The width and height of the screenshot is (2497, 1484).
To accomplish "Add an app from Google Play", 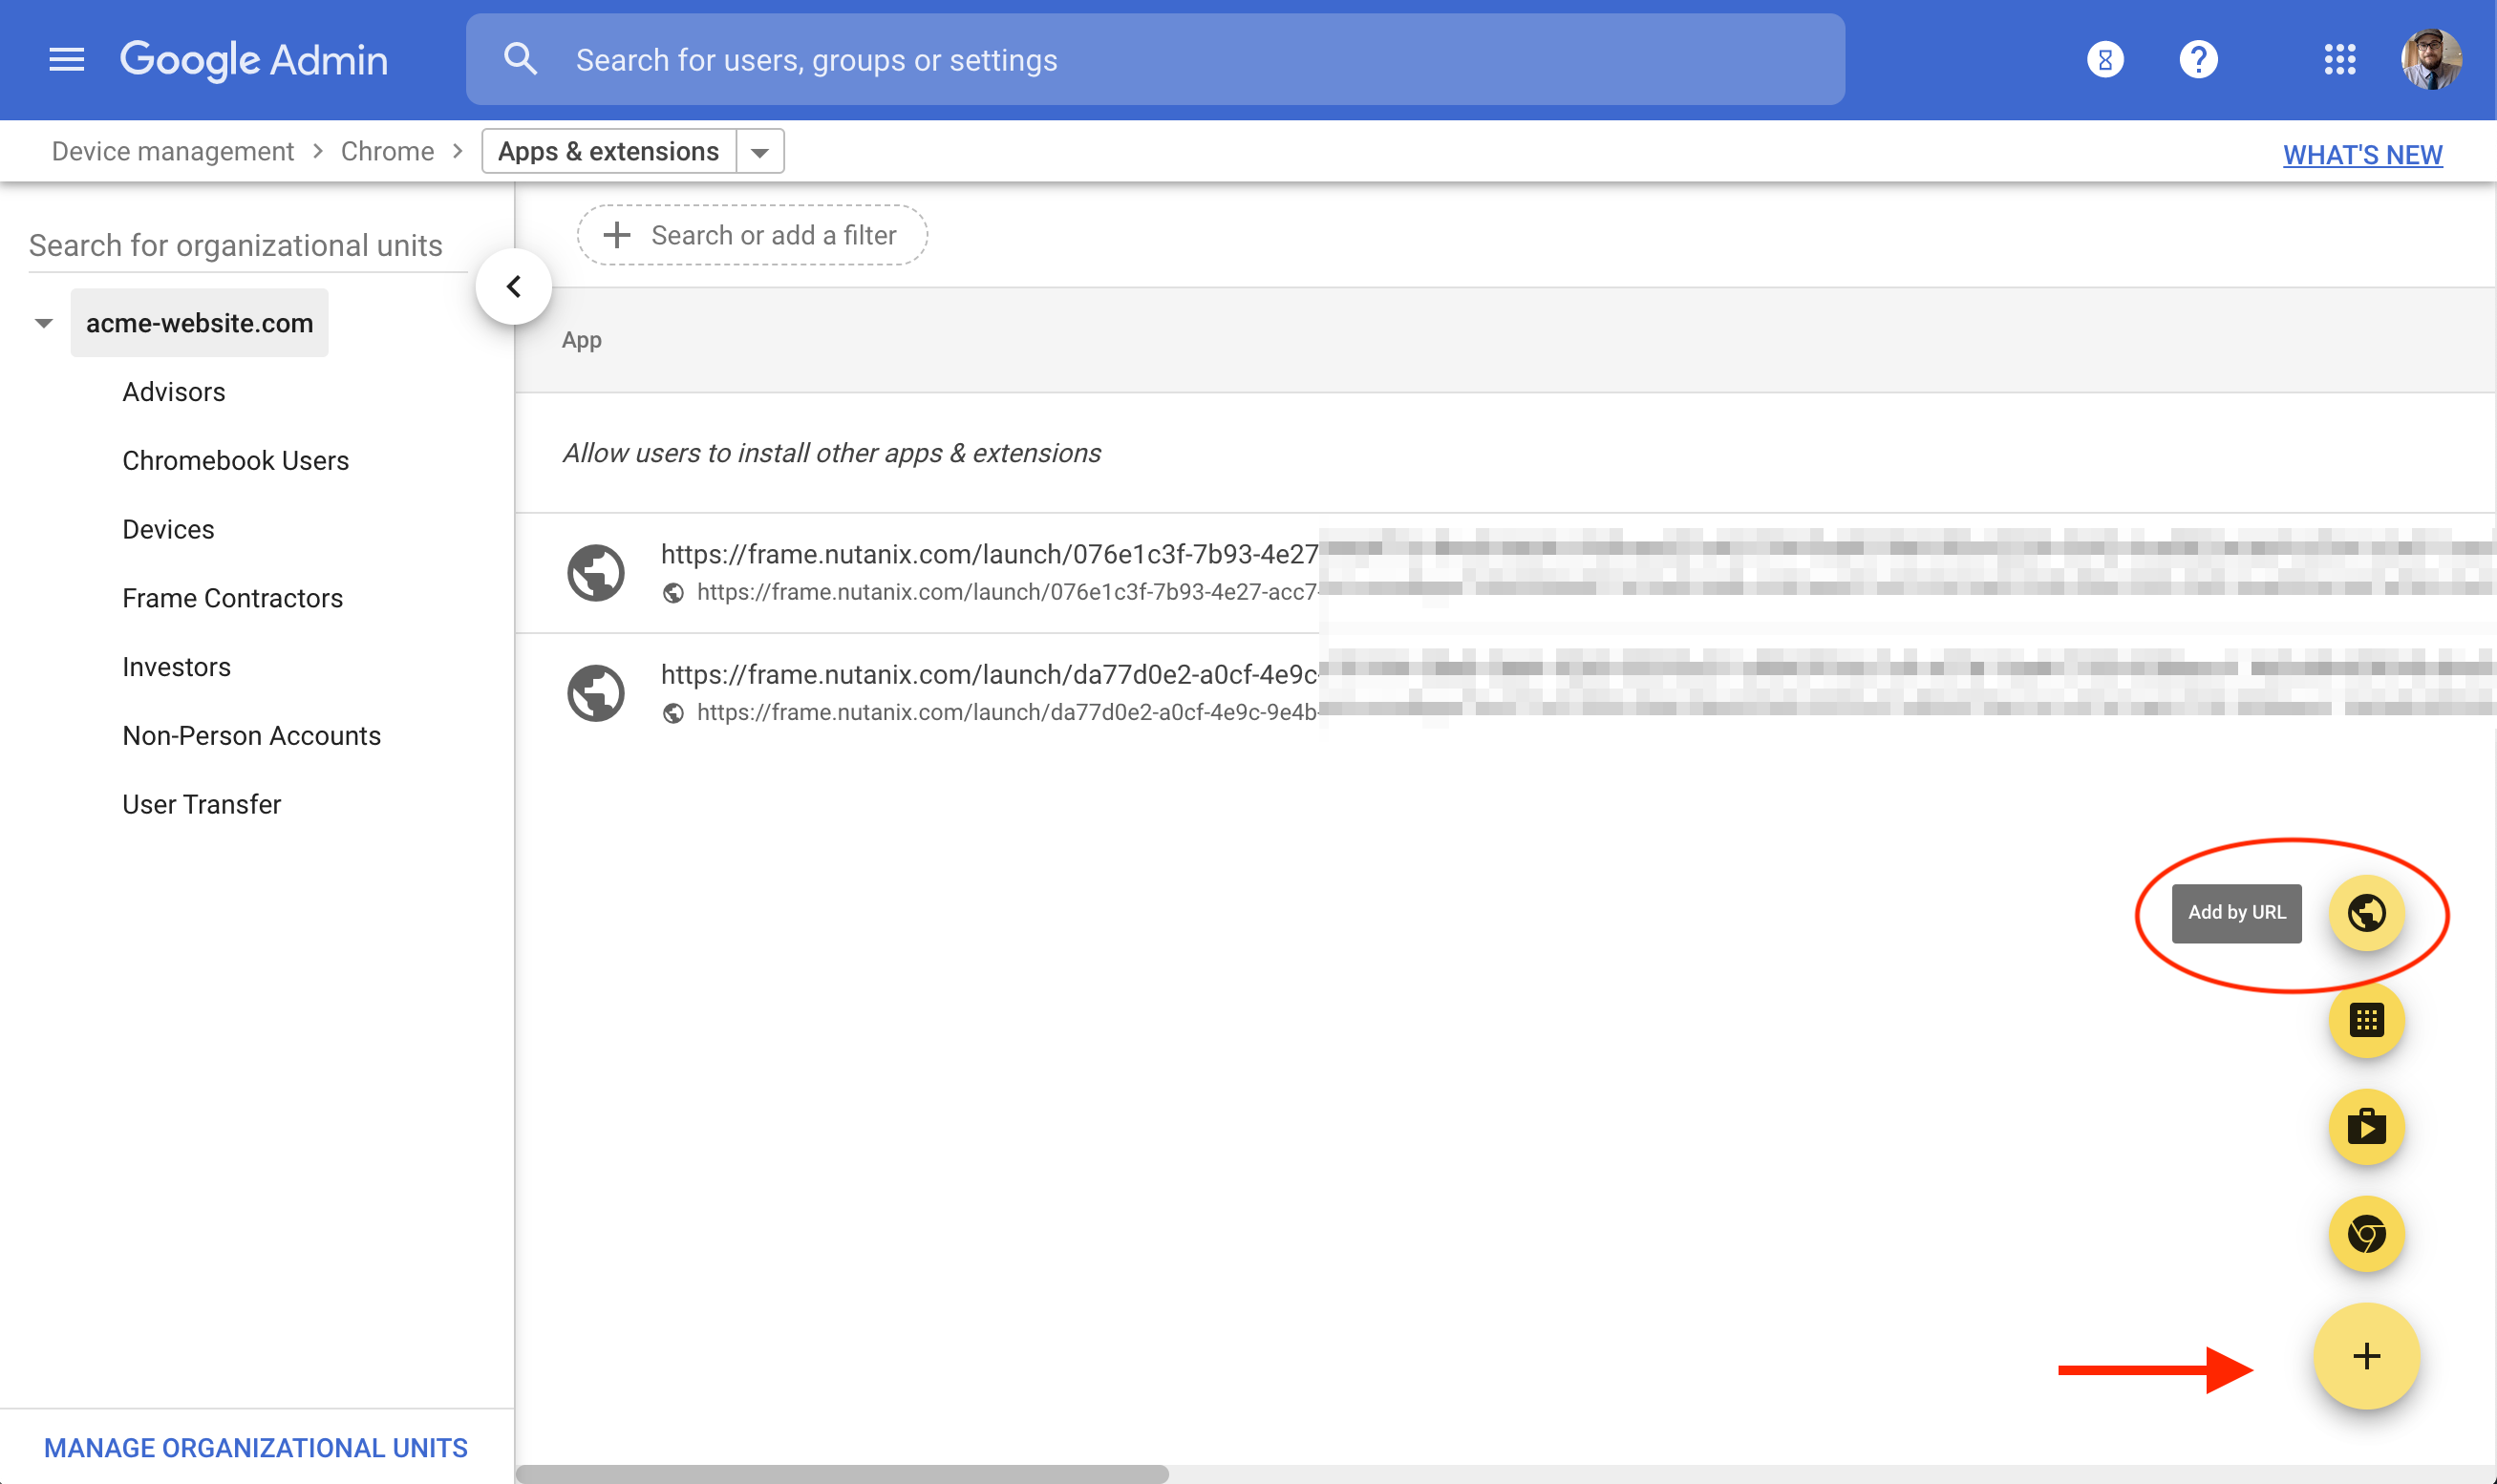I will (x=2365, y=1127).
